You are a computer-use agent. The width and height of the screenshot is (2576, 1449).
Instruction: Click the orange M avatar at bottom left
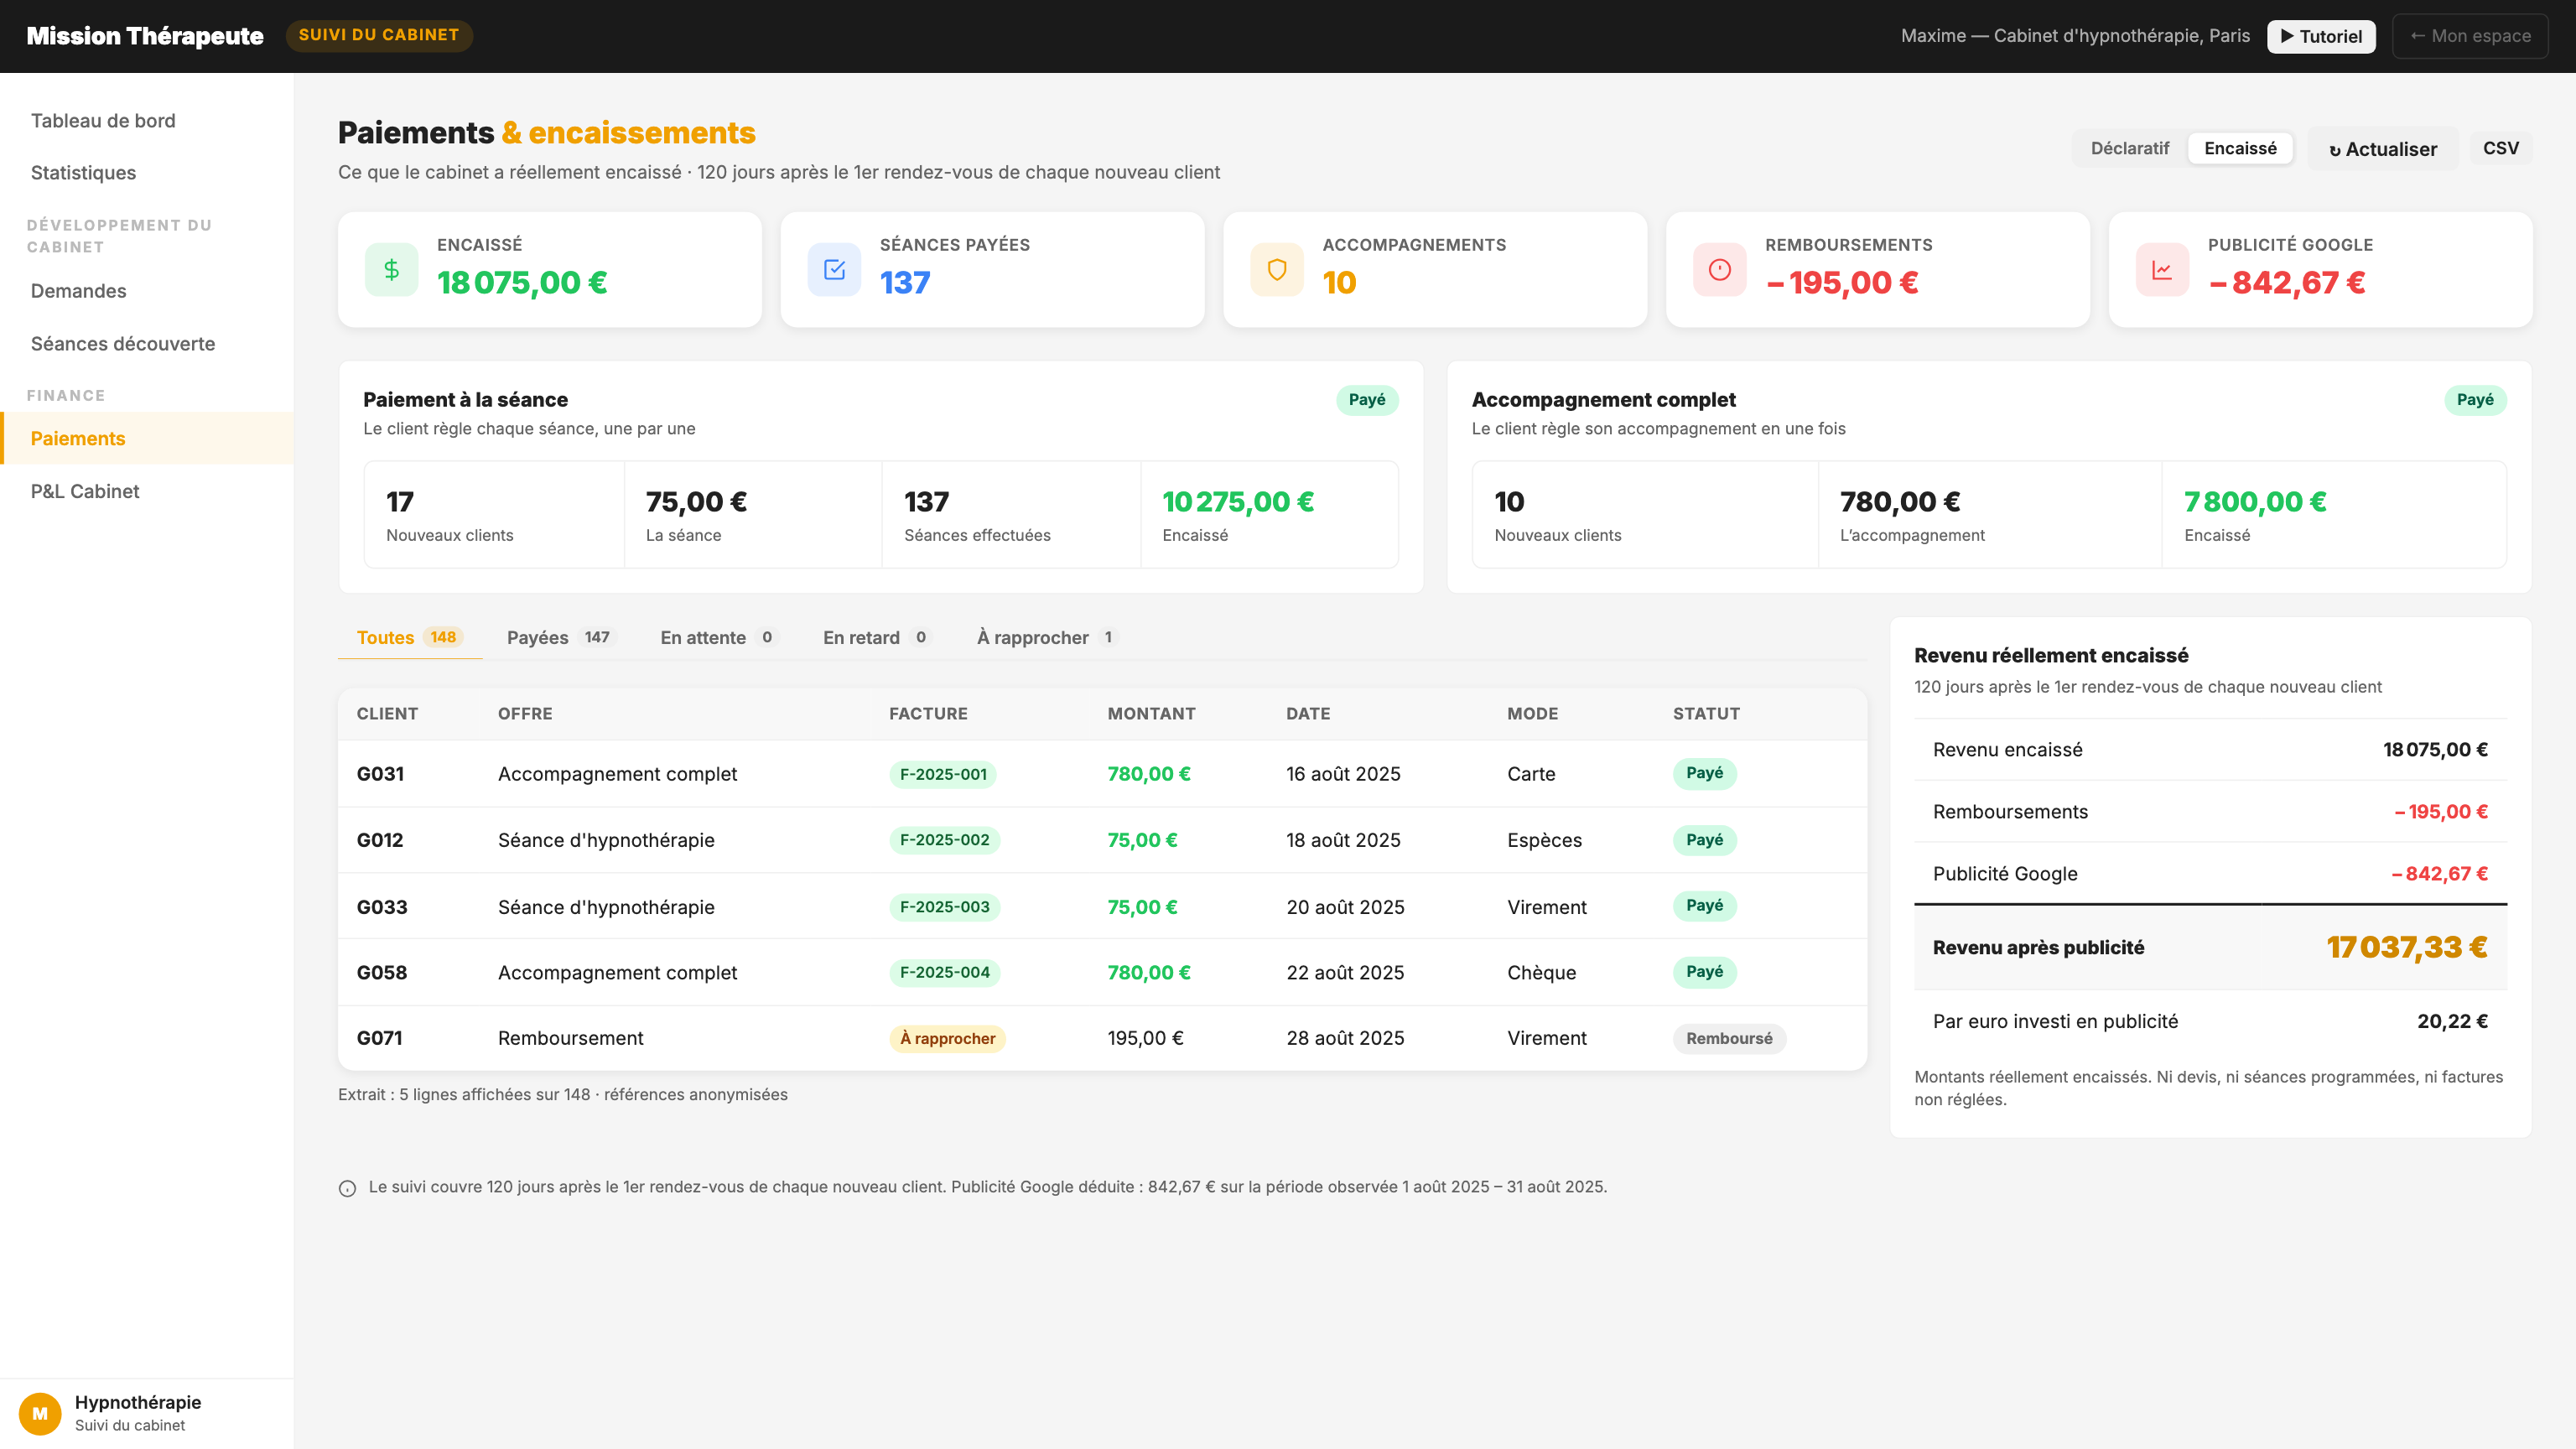coord(40,1413)
